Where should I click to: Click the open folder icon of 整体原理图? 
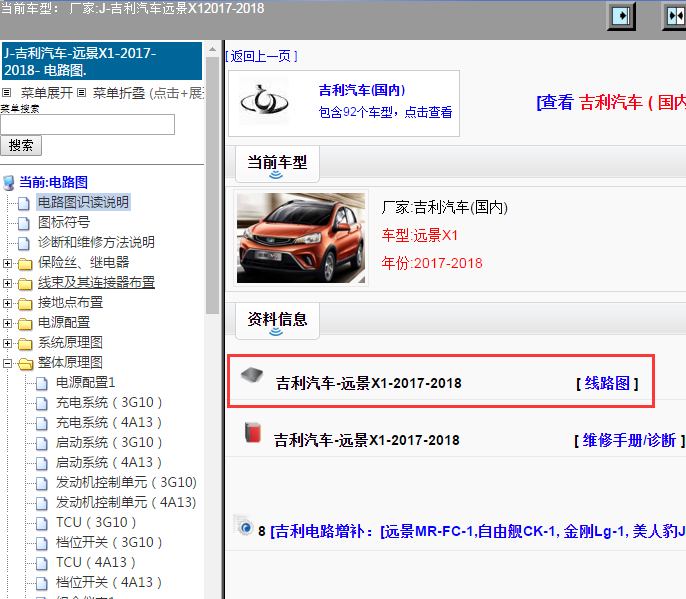coord(25,363)
